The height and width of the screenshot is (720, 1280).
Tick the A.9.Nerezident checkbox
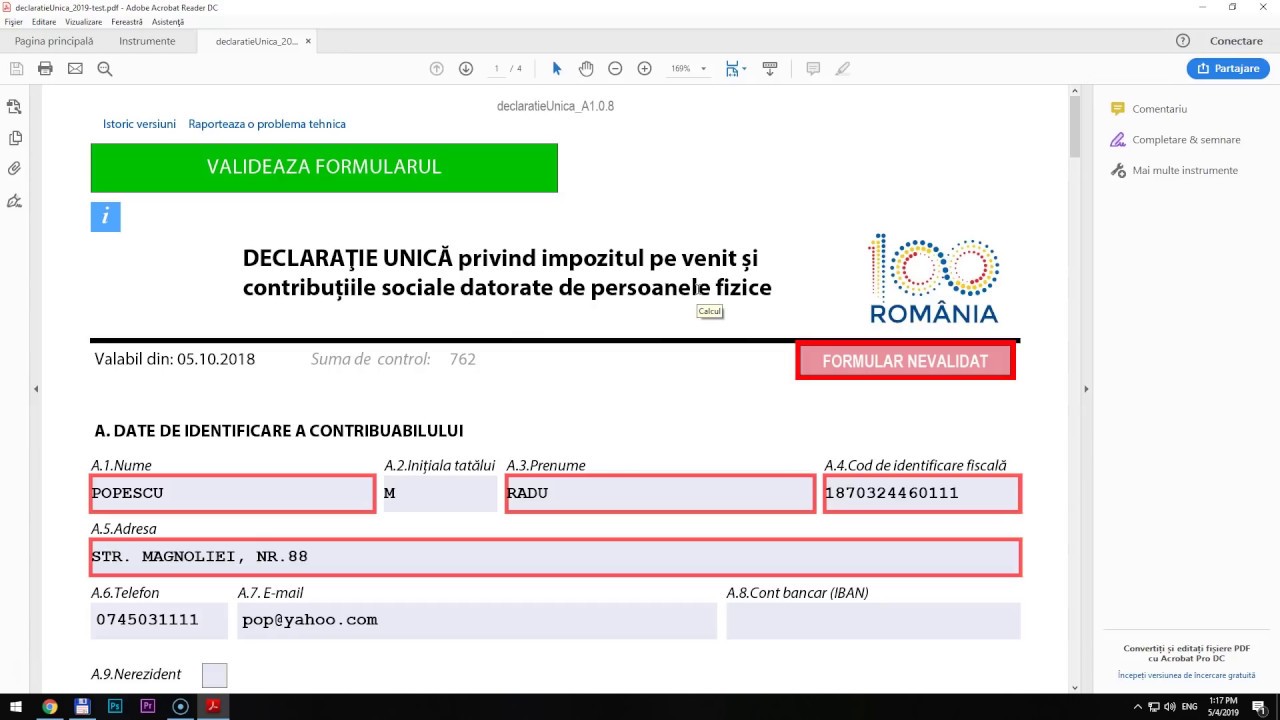pyautogui.click(x=214, y=675)
